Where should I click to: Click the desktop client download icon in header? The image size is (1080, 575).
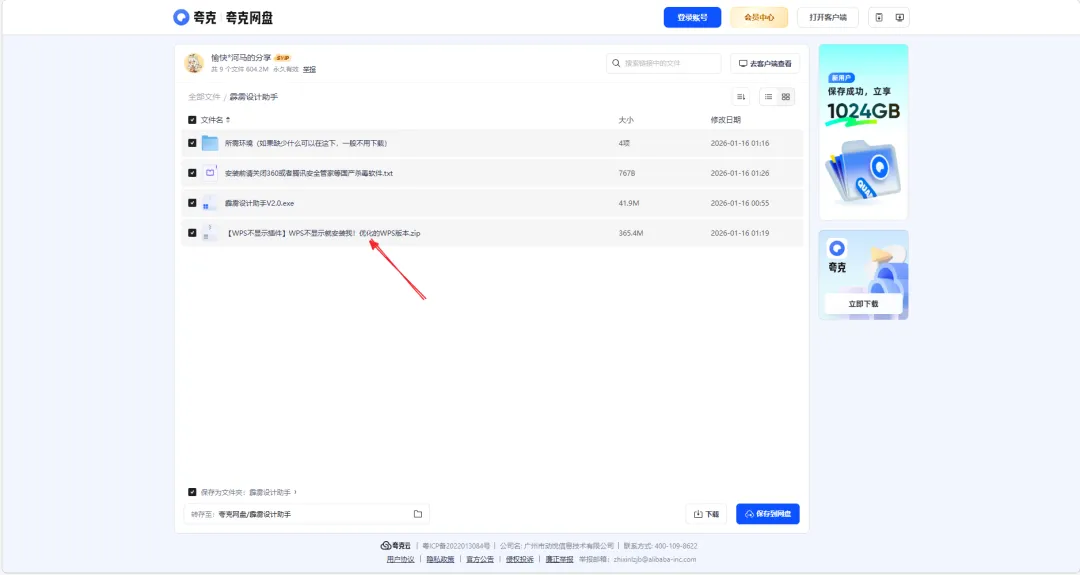point(900,17)
